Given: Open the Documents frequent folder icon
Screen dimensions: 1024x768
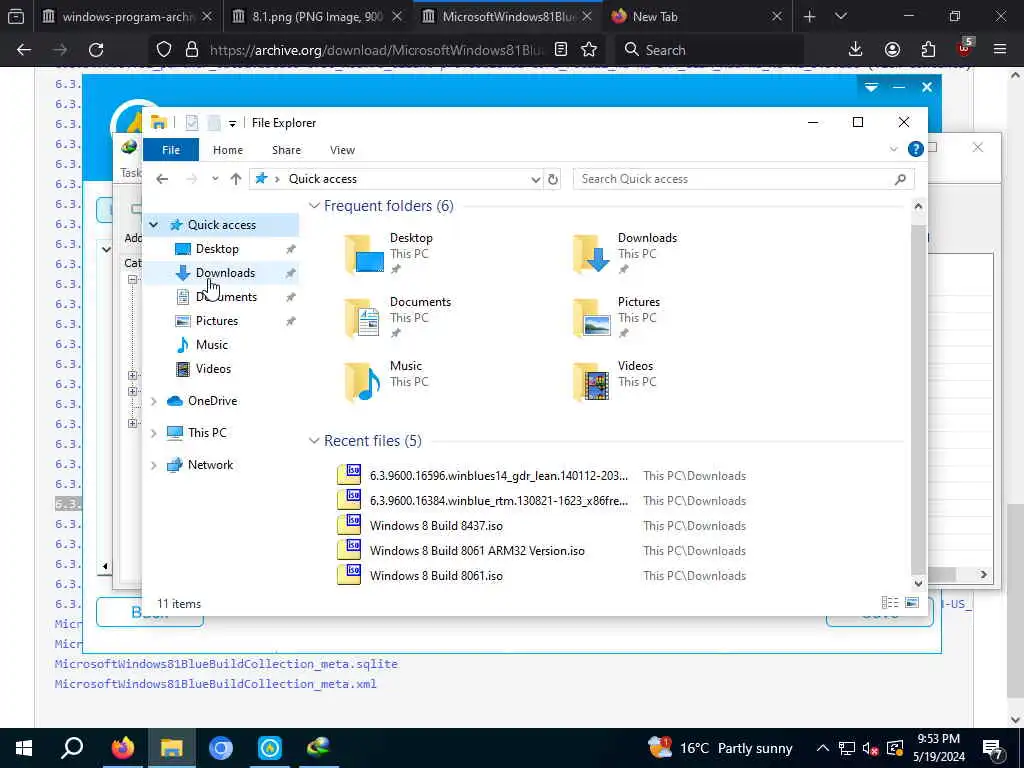Looking at the screenshot, I should (364, 317).
